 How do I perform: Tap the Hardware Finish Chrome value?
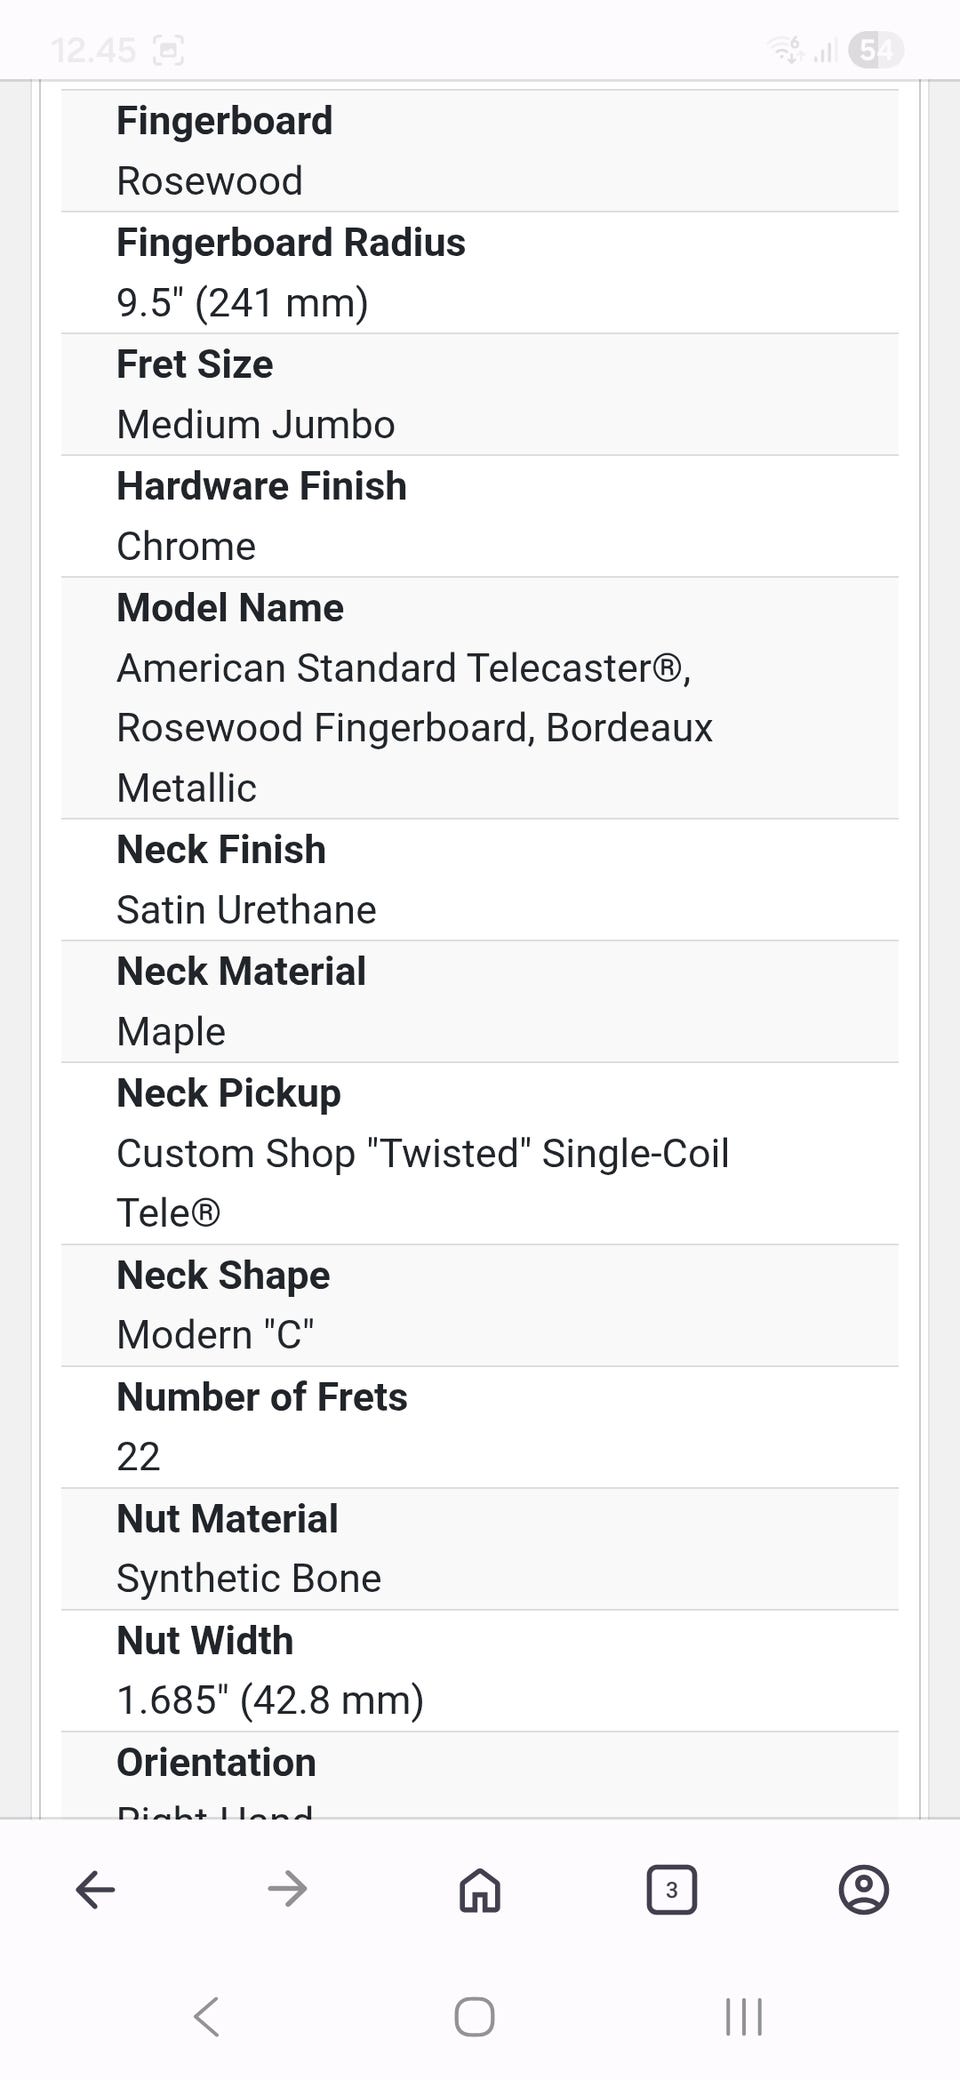186,547
